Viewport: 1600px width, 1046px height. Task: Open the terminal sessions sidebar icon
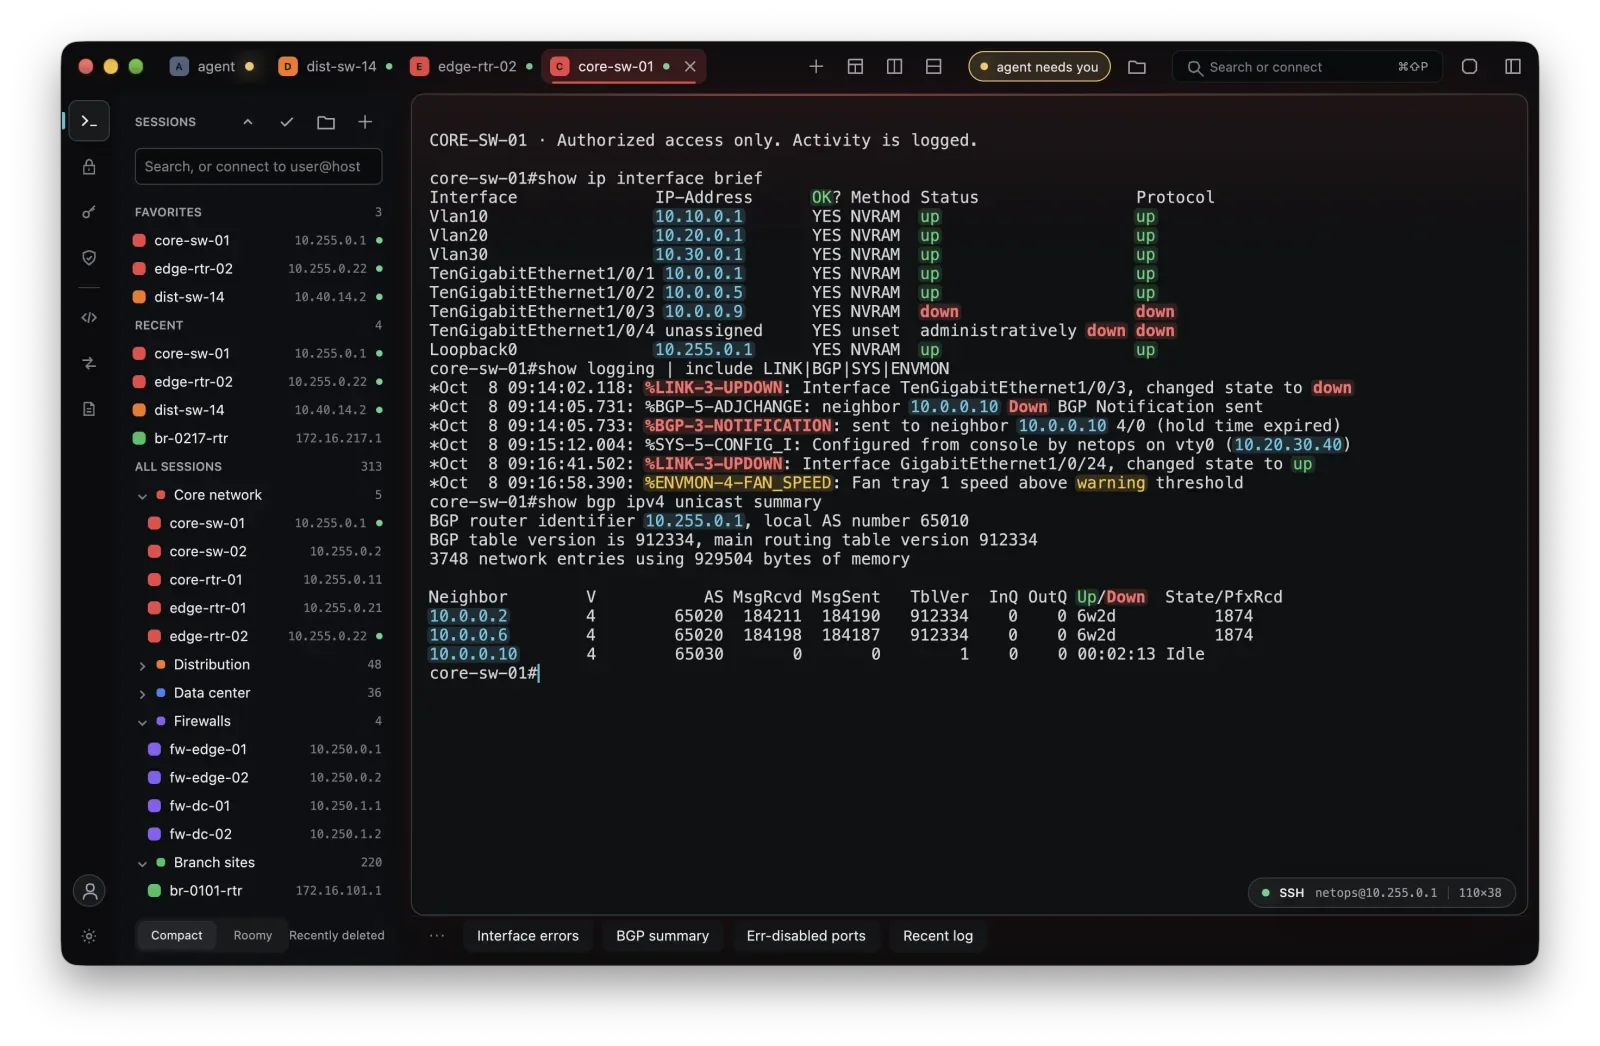coord(89,121)
